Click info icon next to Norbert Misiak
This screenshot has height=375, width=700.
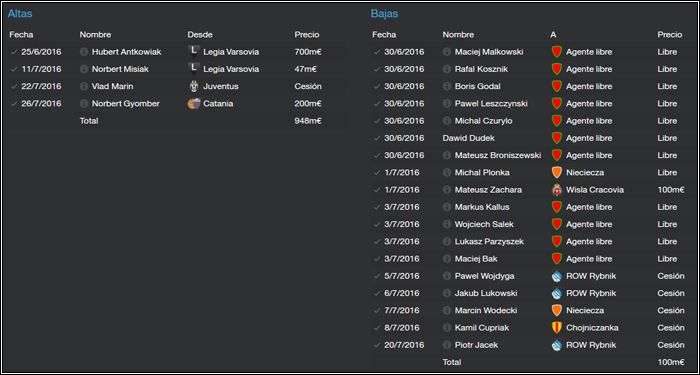[x=83, y=69]
